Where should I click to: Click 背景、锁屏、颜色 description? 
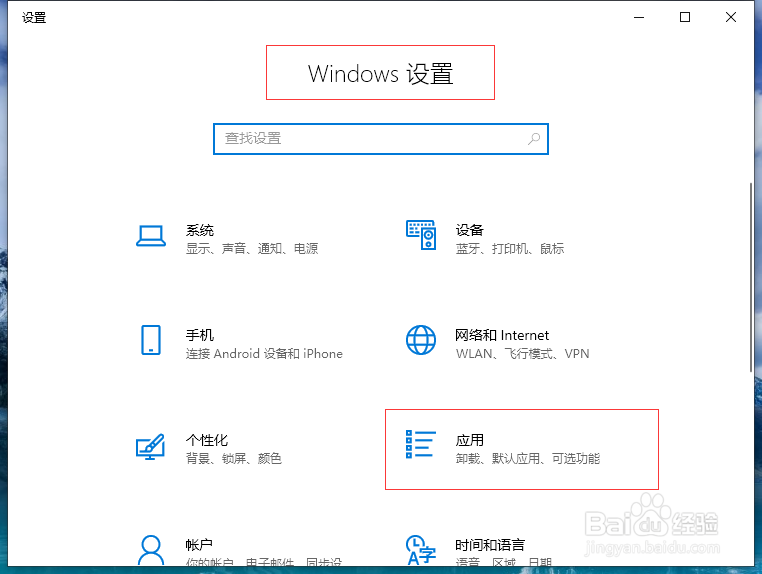[x=234, y=458]
